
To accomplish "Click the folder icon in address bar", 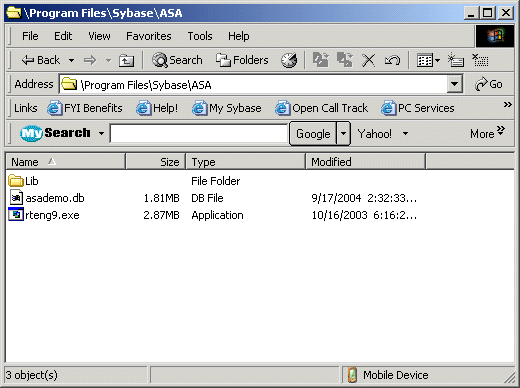I will click(69, 84).
